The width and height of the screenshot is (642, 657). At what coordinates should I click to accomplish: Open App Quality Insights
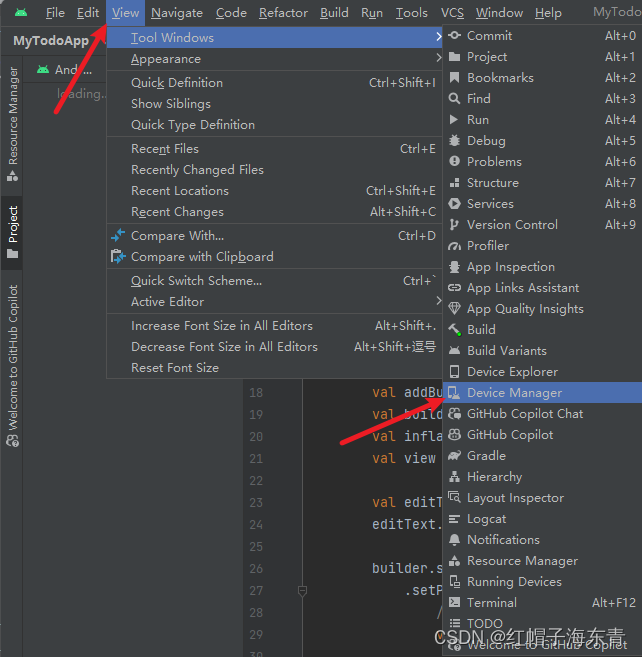click(542, 309)
